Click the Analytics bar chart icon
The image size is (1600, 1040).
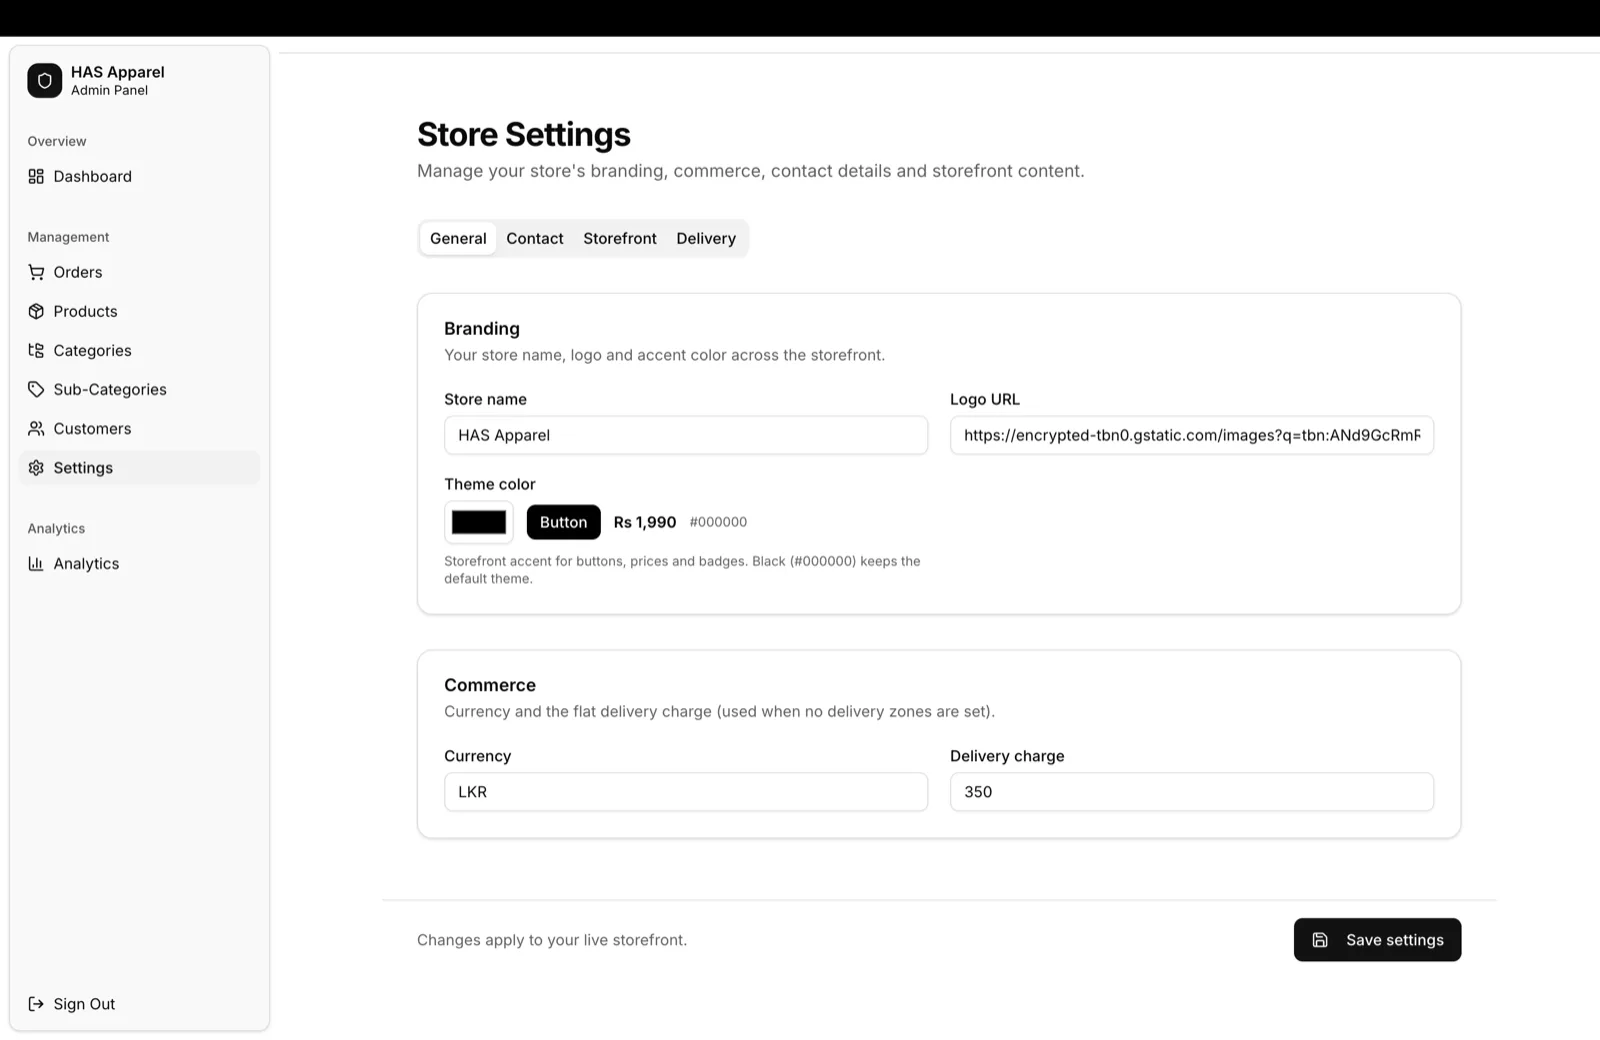[x=36, y=563]
